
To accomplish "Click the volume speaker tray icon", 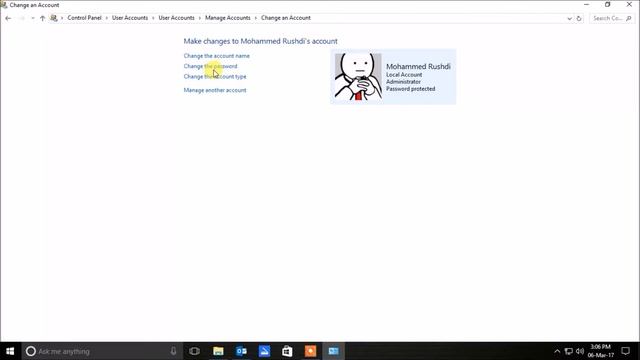I will click(x=580, y=351).
